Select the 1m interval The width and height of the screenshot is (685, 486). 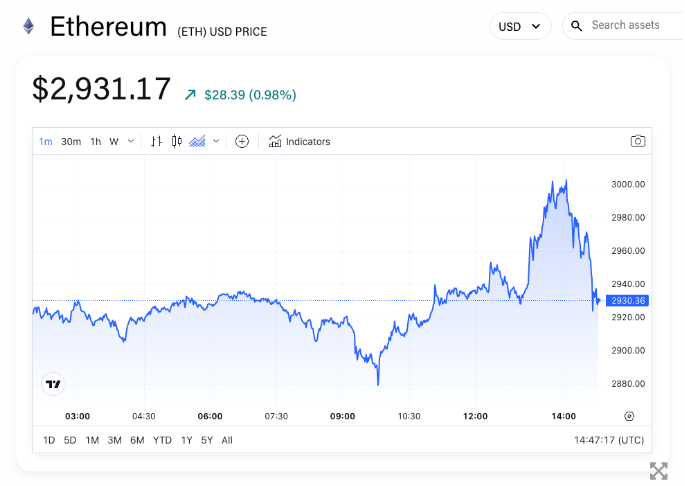click(46, 141)
